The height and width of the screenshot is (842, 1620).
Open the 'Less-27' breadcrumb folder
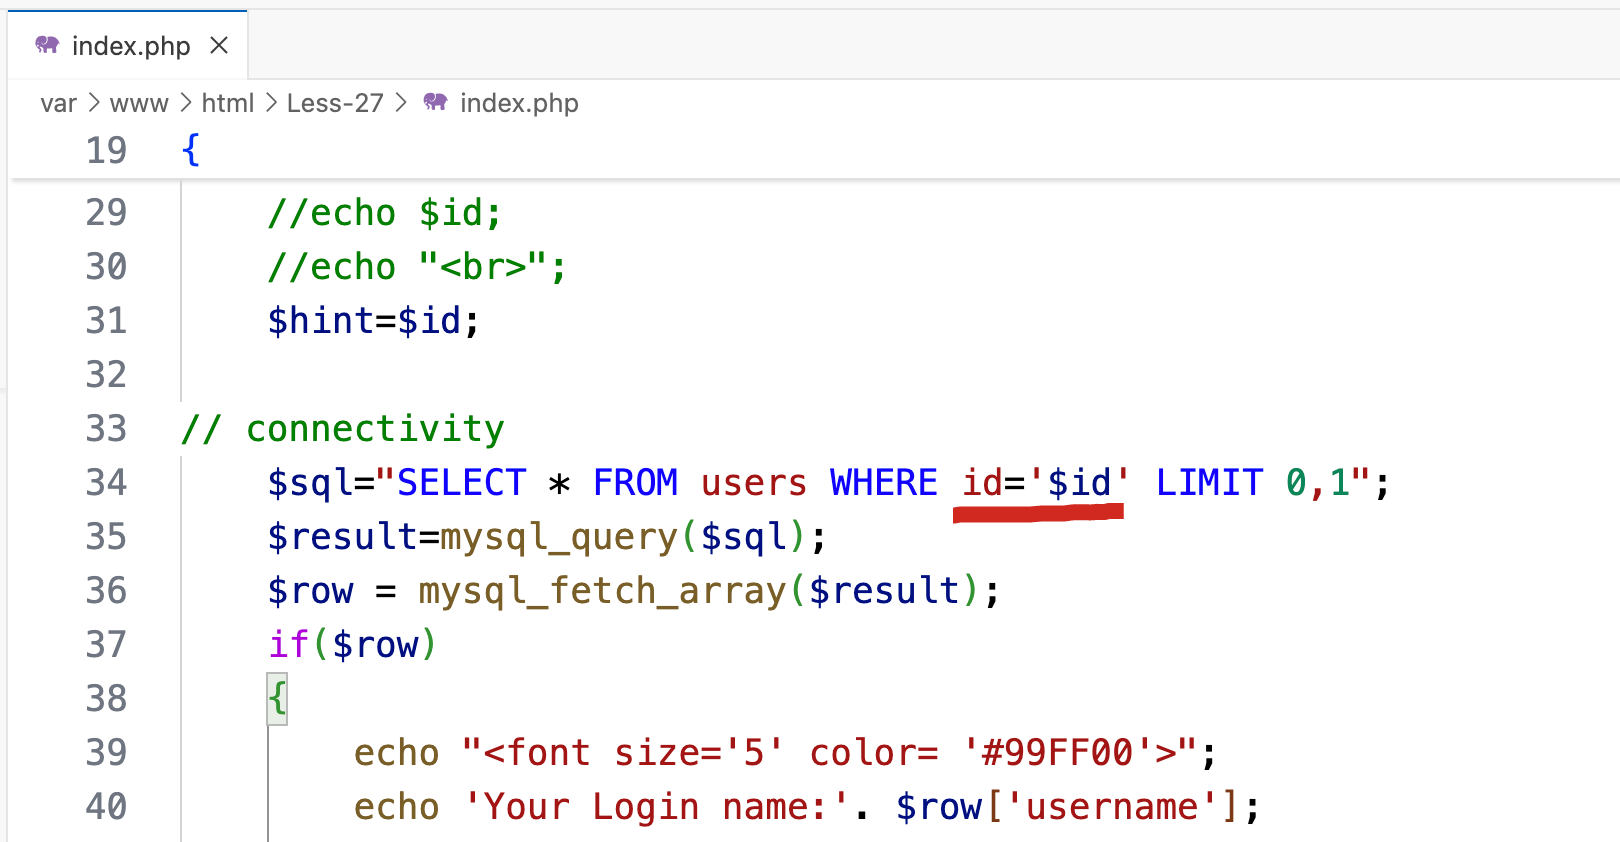click(335, 103)
